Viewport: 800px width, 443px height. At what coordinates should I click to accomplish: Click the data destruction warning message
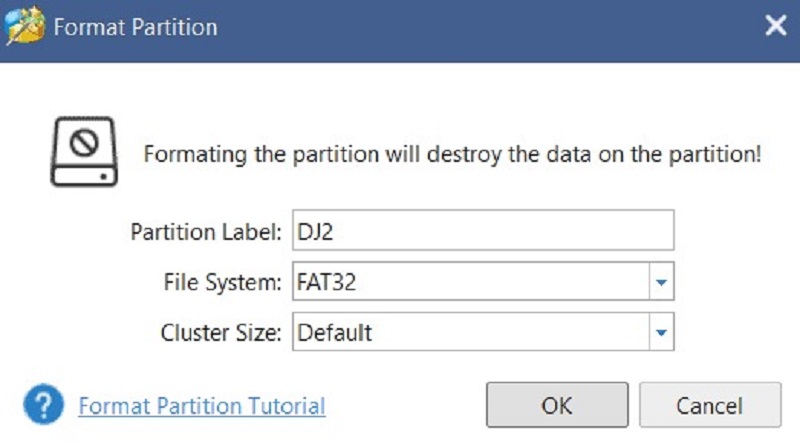tap(453, 155)
